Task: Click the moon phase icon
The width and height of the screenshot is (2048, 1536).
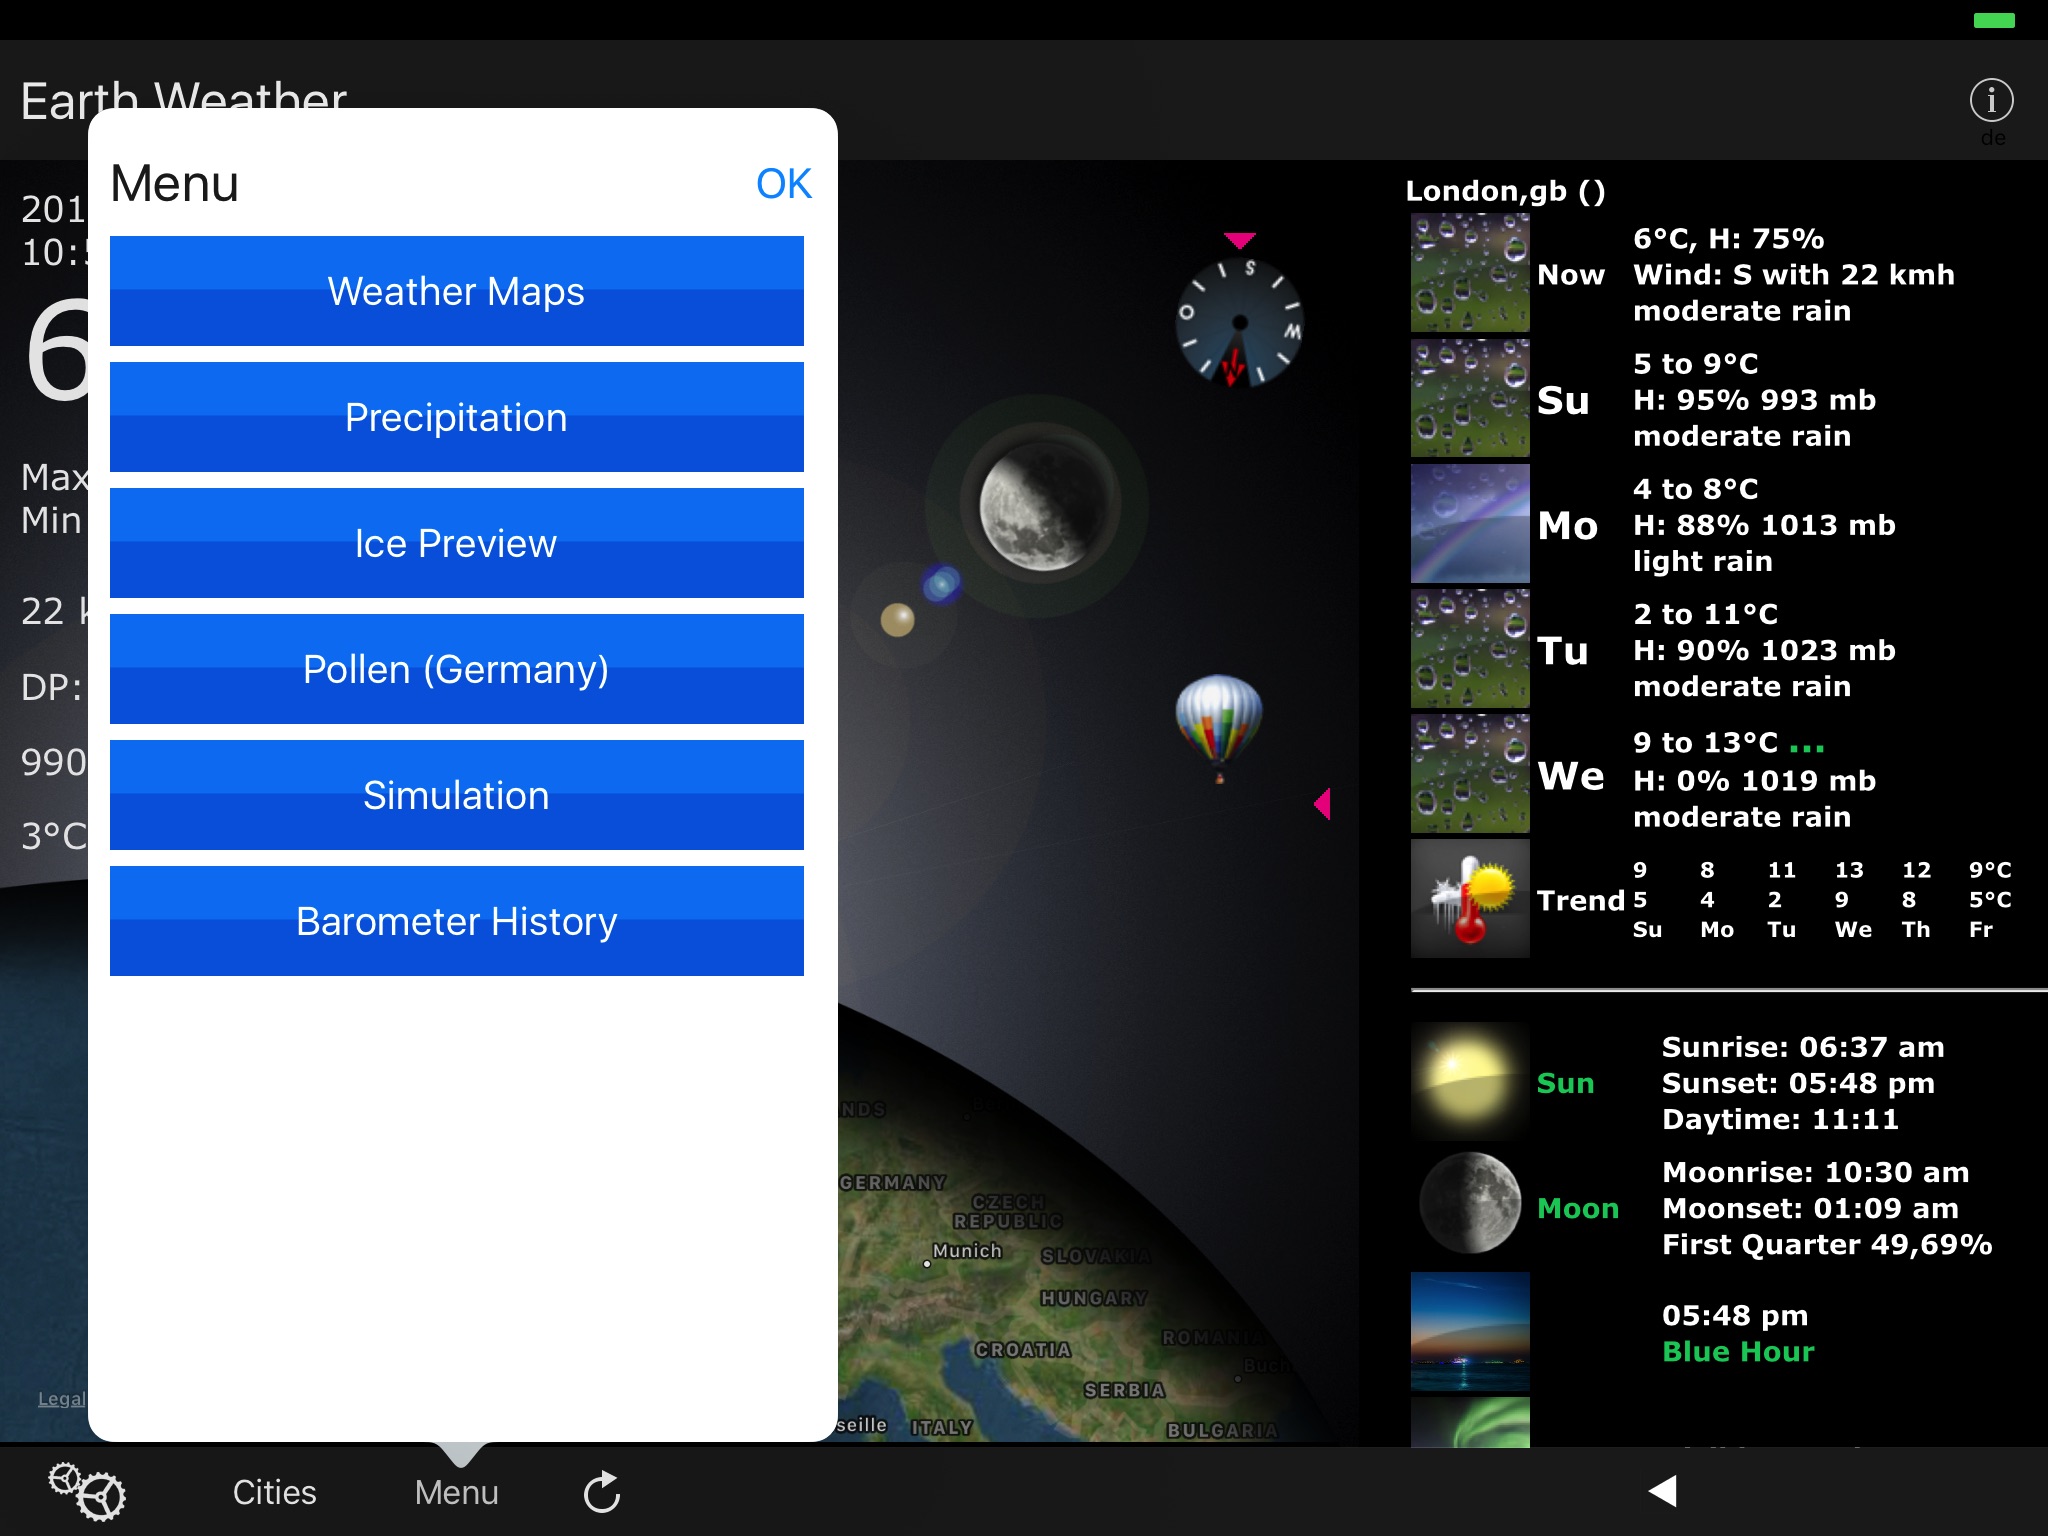Action: (x=1466, y=1208)
